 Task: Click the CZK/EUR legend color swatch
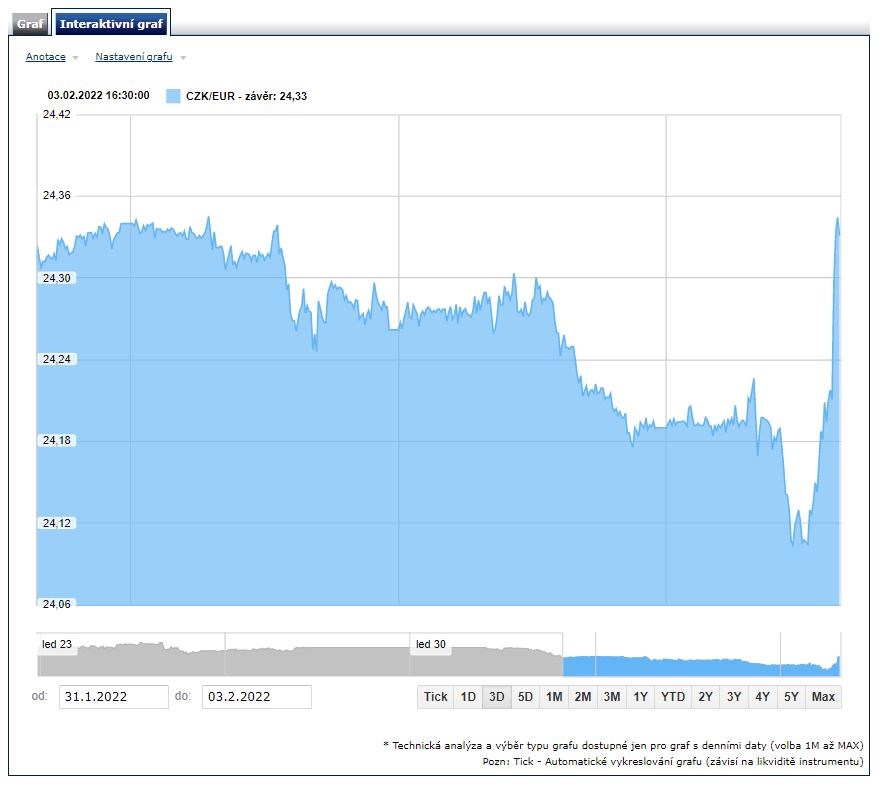[173, 96]
